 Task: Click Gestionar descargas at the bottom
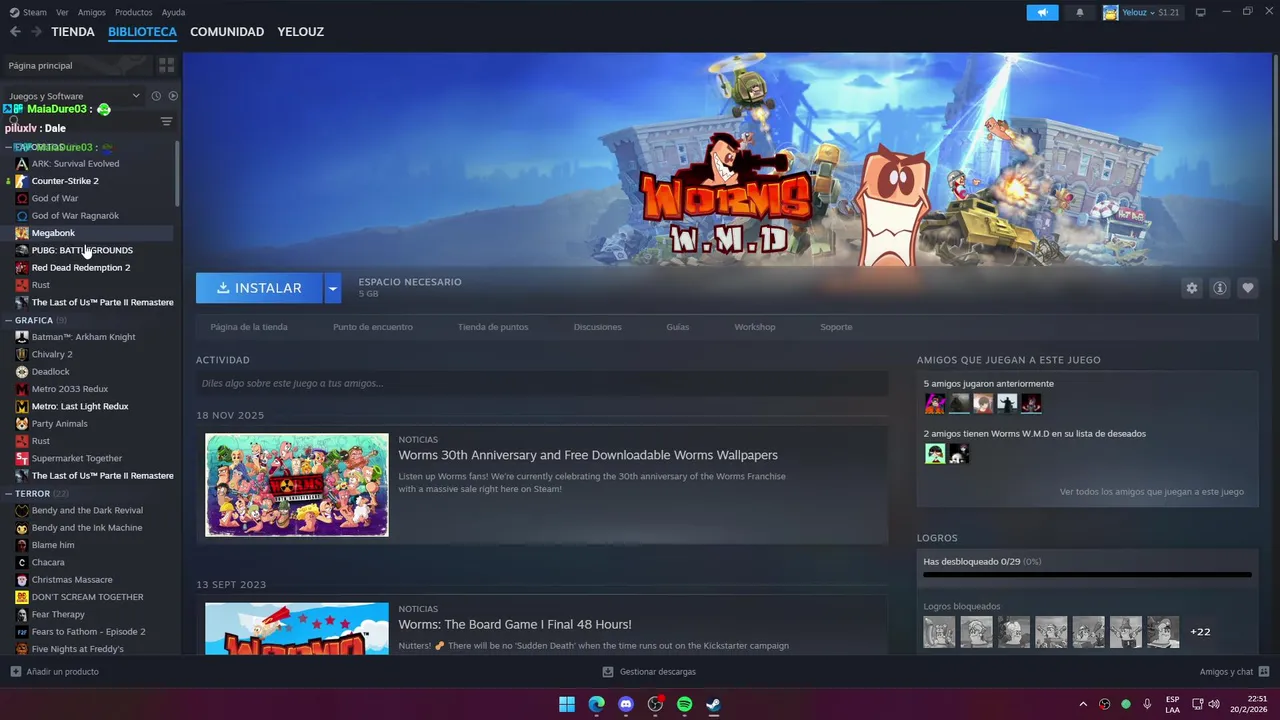[x=649, y=672]
